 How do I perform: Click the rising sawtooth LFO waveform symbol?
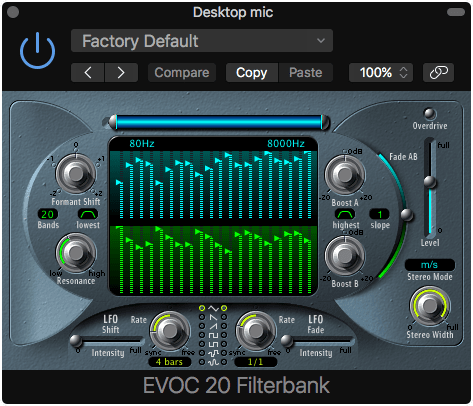click(x=213, y=326)
